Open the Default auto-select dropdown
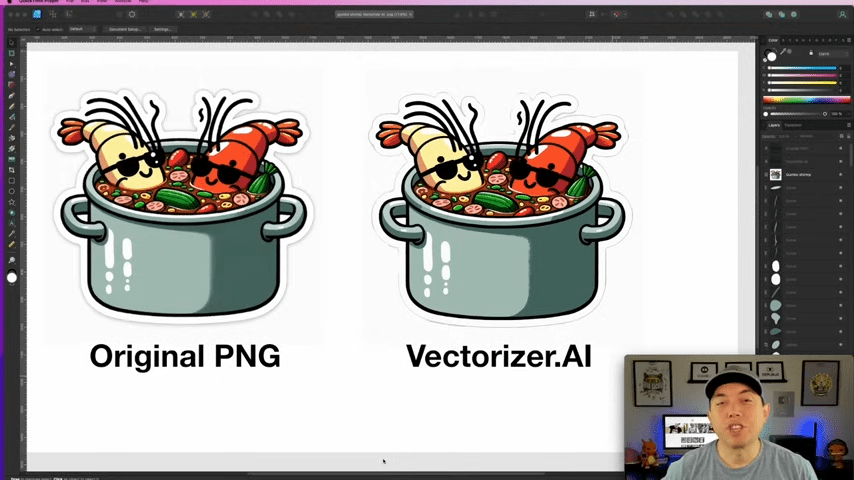854x480 pixels. click(x=82, y=29)
